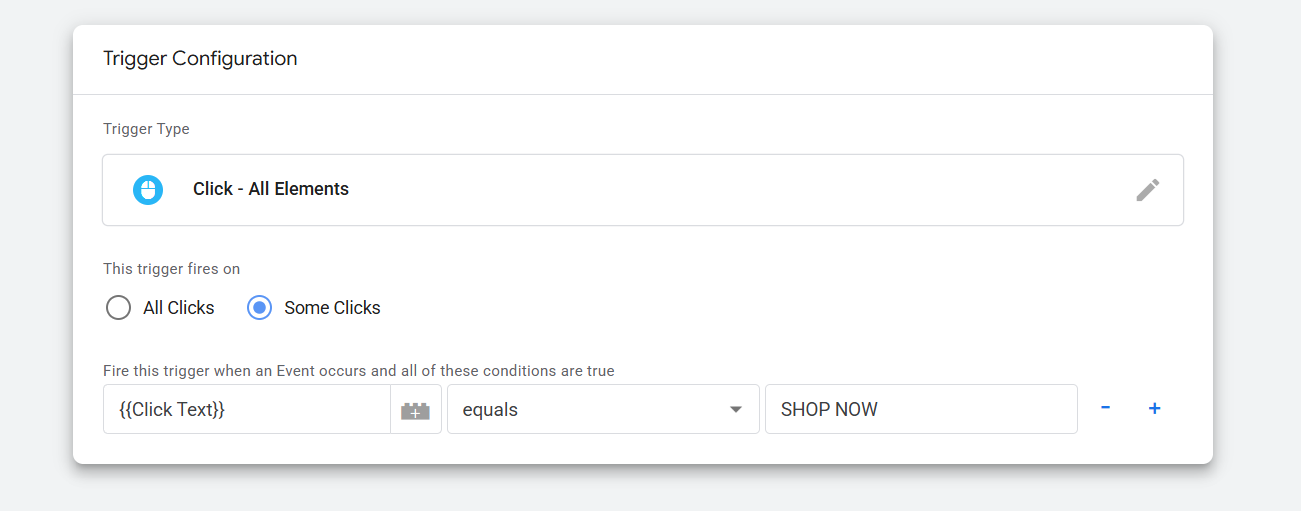Image resolution: width=1301 pixels, height=511 pixels.
Task: Click the SHOP NOW value input field
Action: pos(920,409)
